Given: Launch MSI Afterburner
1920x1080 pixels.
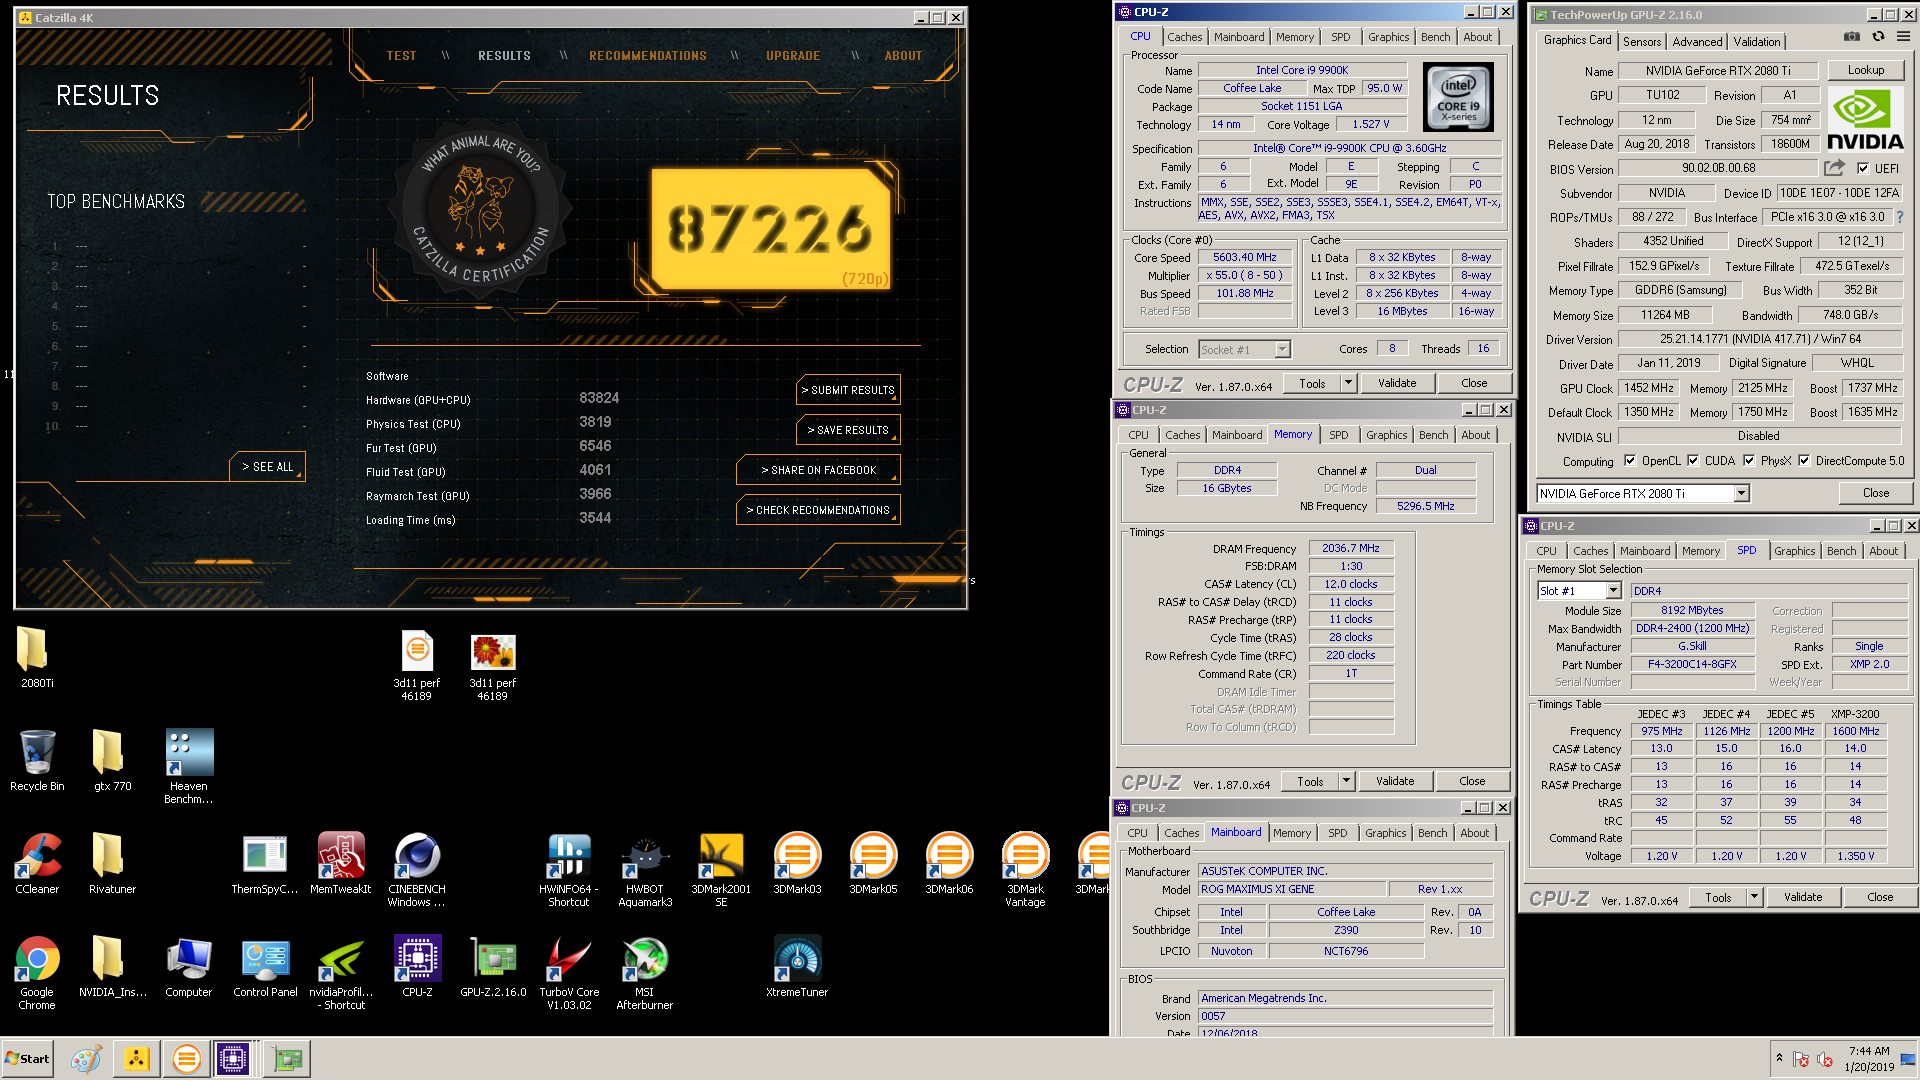Looking at the screenshot, I should [645, 972].
